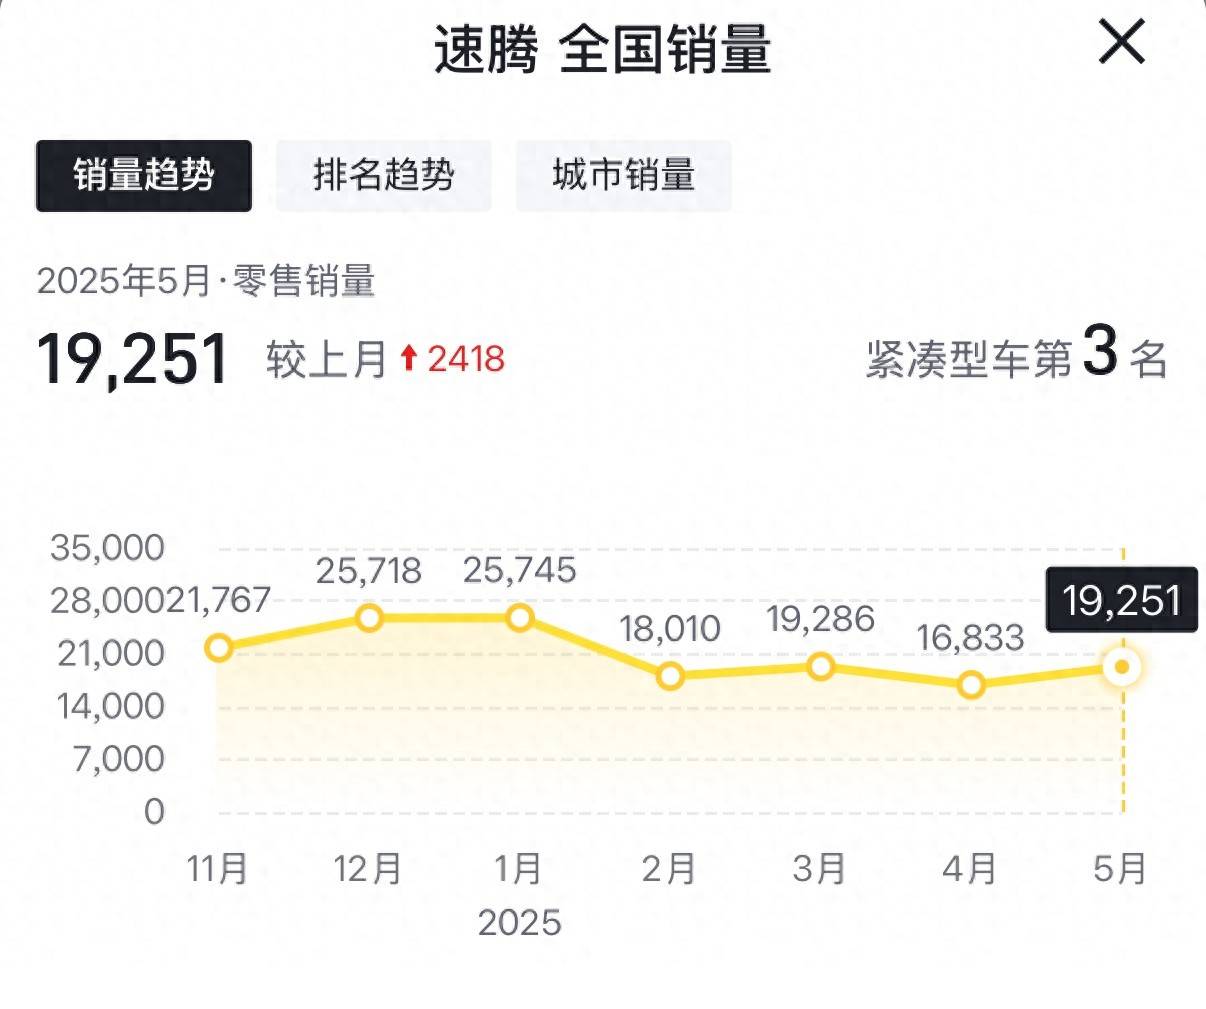This screenshot has height=1009, width=1206.
Task: Click the 25,718 value label
Action: tap(369, 571)
